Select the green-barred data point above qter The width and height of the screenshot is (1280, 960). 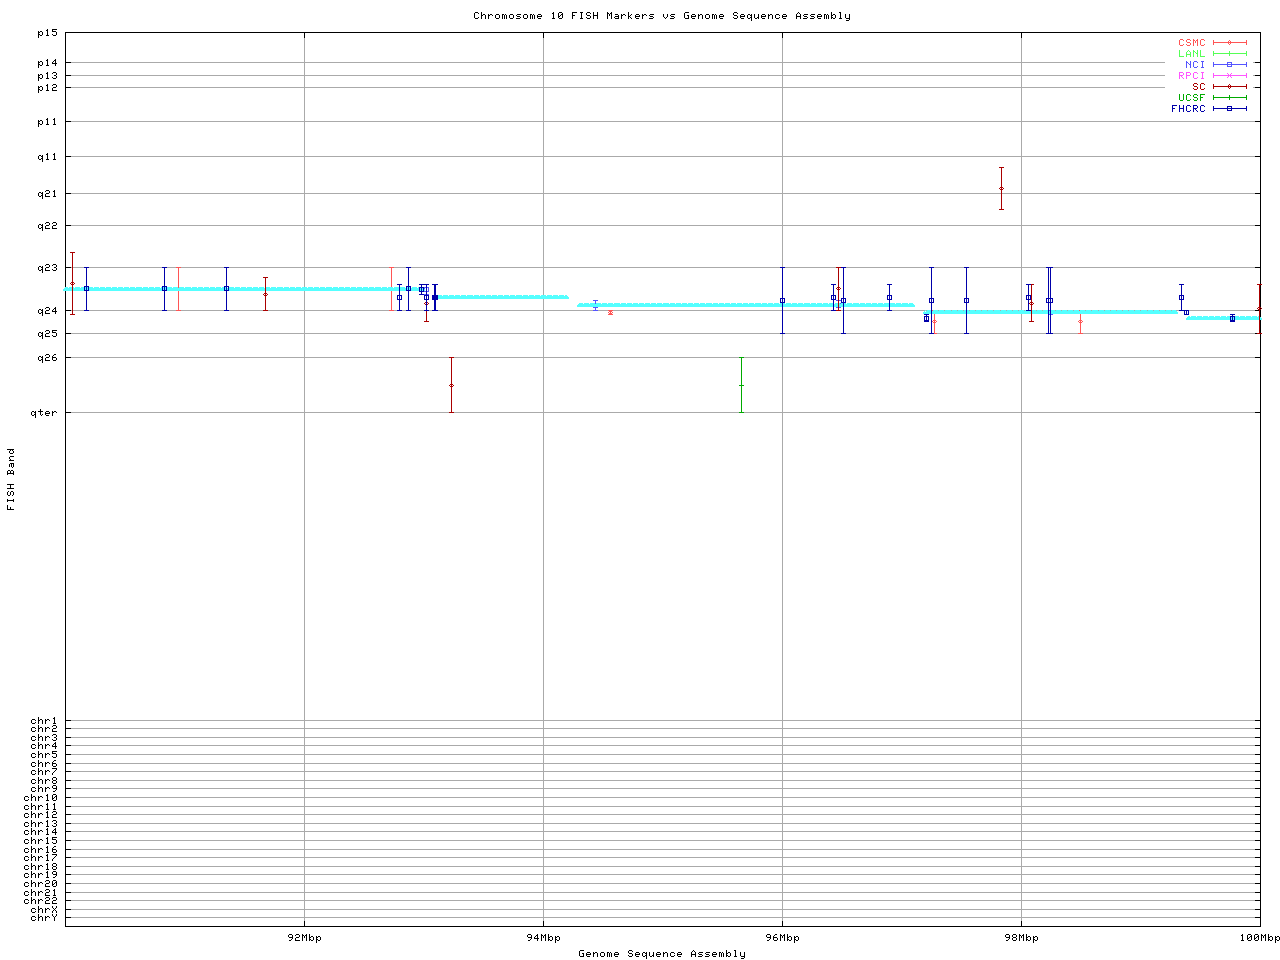click(741, 385)
